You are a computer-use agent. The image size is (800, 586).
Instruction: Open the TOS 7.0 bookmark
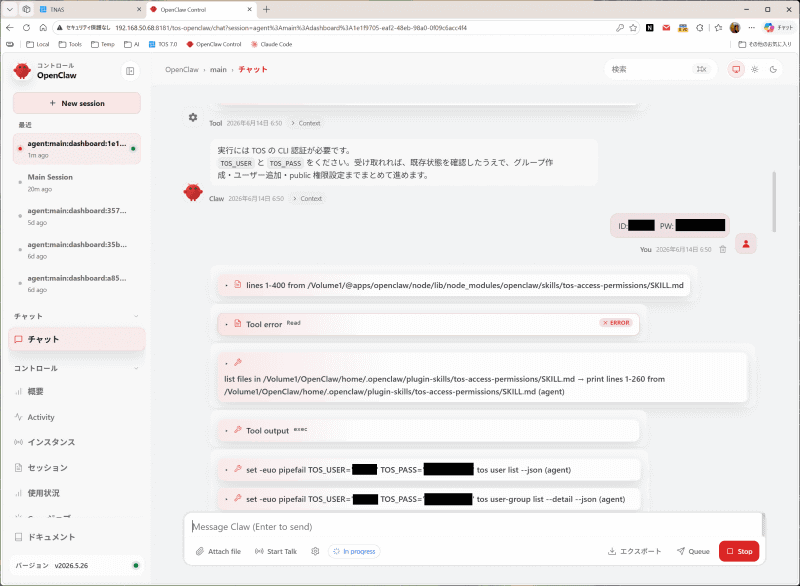[163, 44]
